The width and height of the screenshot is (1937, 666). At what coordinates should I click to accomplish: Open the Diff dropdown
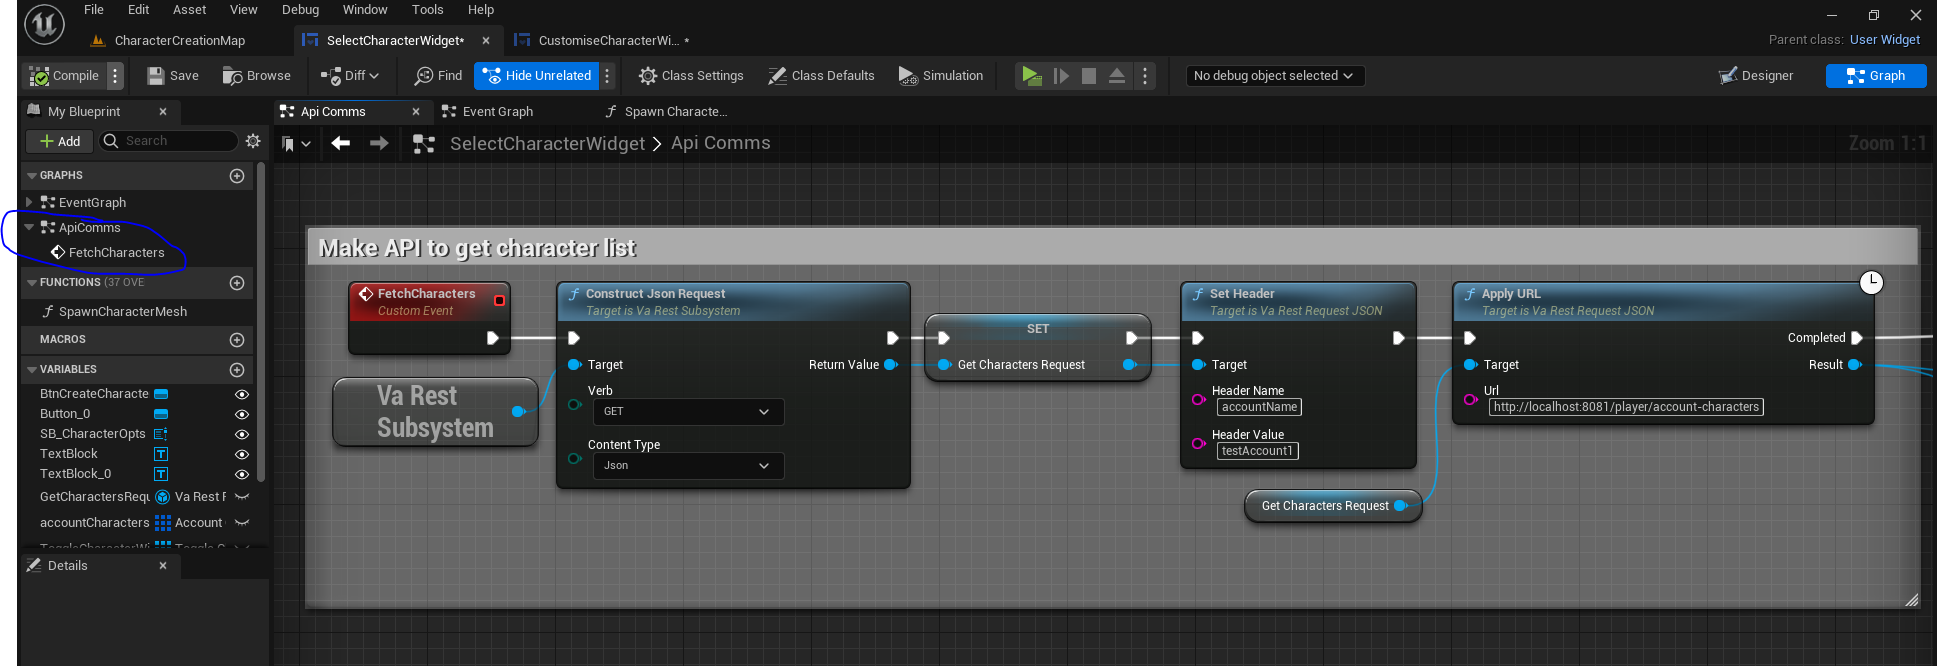tap(350, 76)
